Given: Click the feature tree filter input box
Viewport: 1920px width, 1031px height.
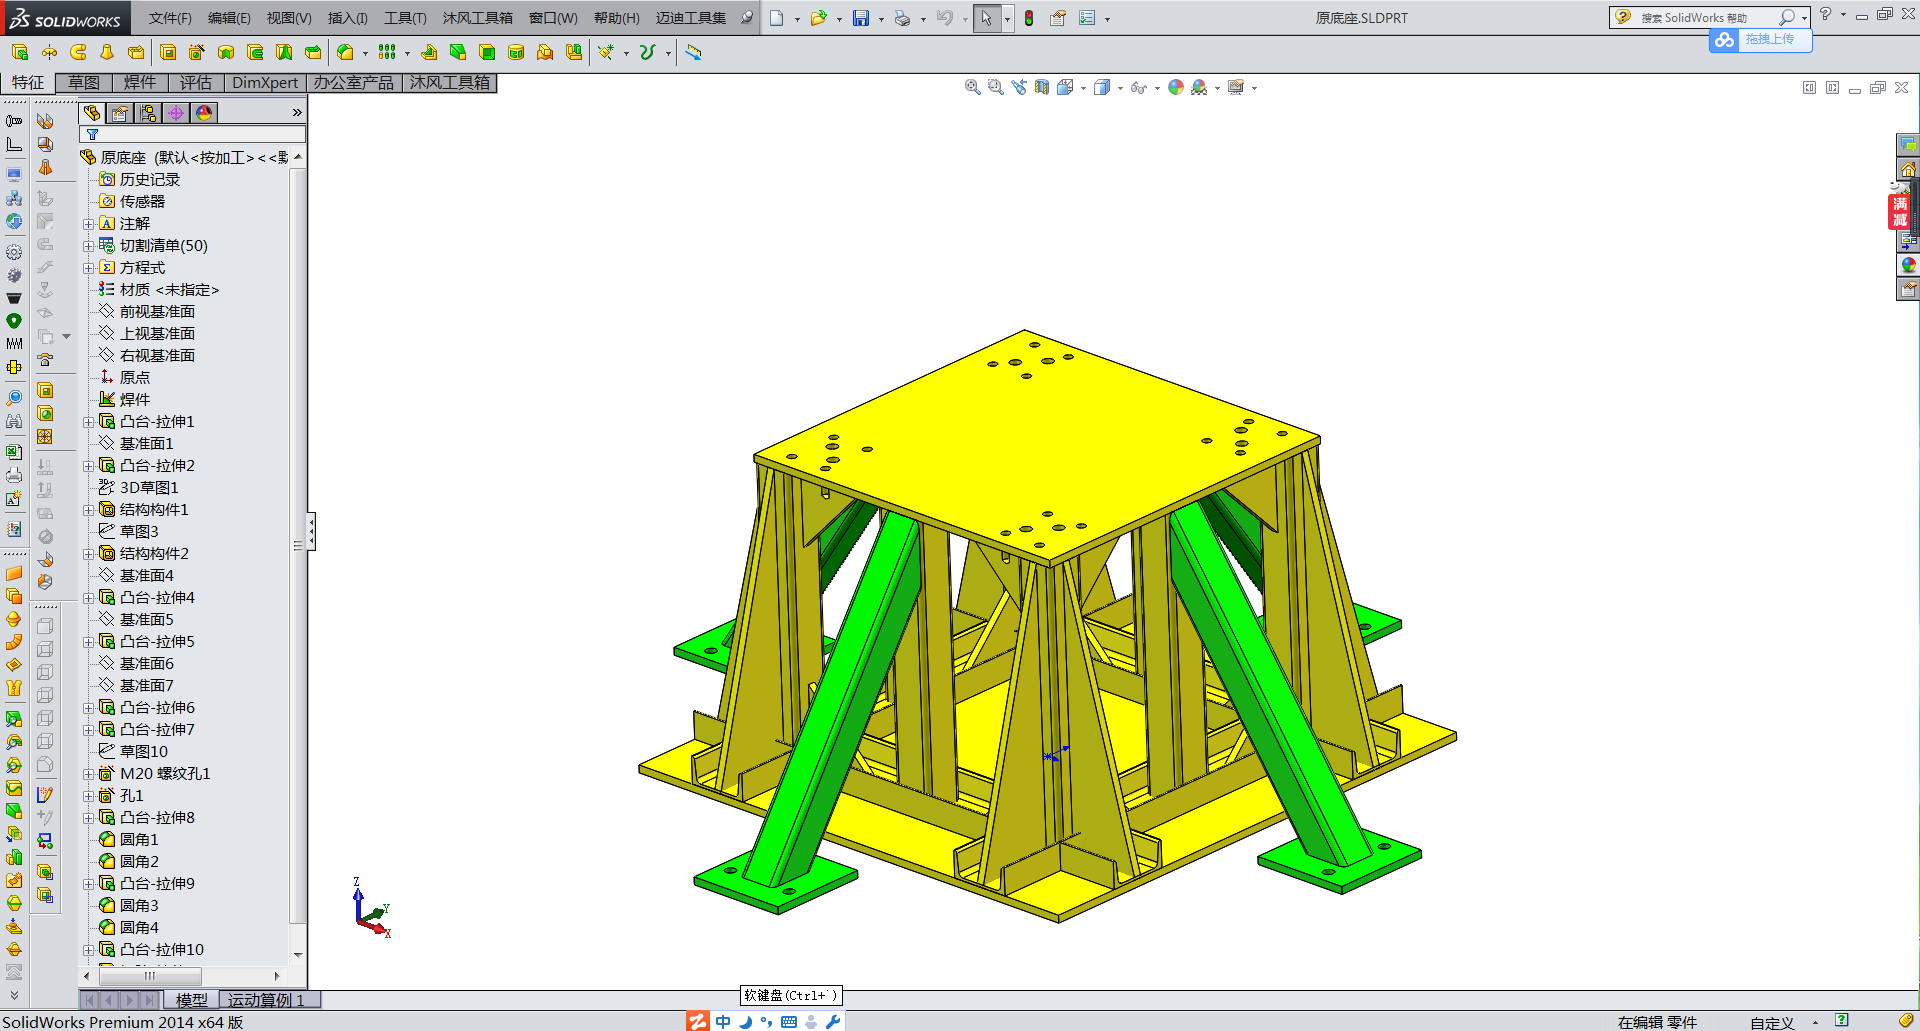Looking at the screenshot, I should coord(192,135).
